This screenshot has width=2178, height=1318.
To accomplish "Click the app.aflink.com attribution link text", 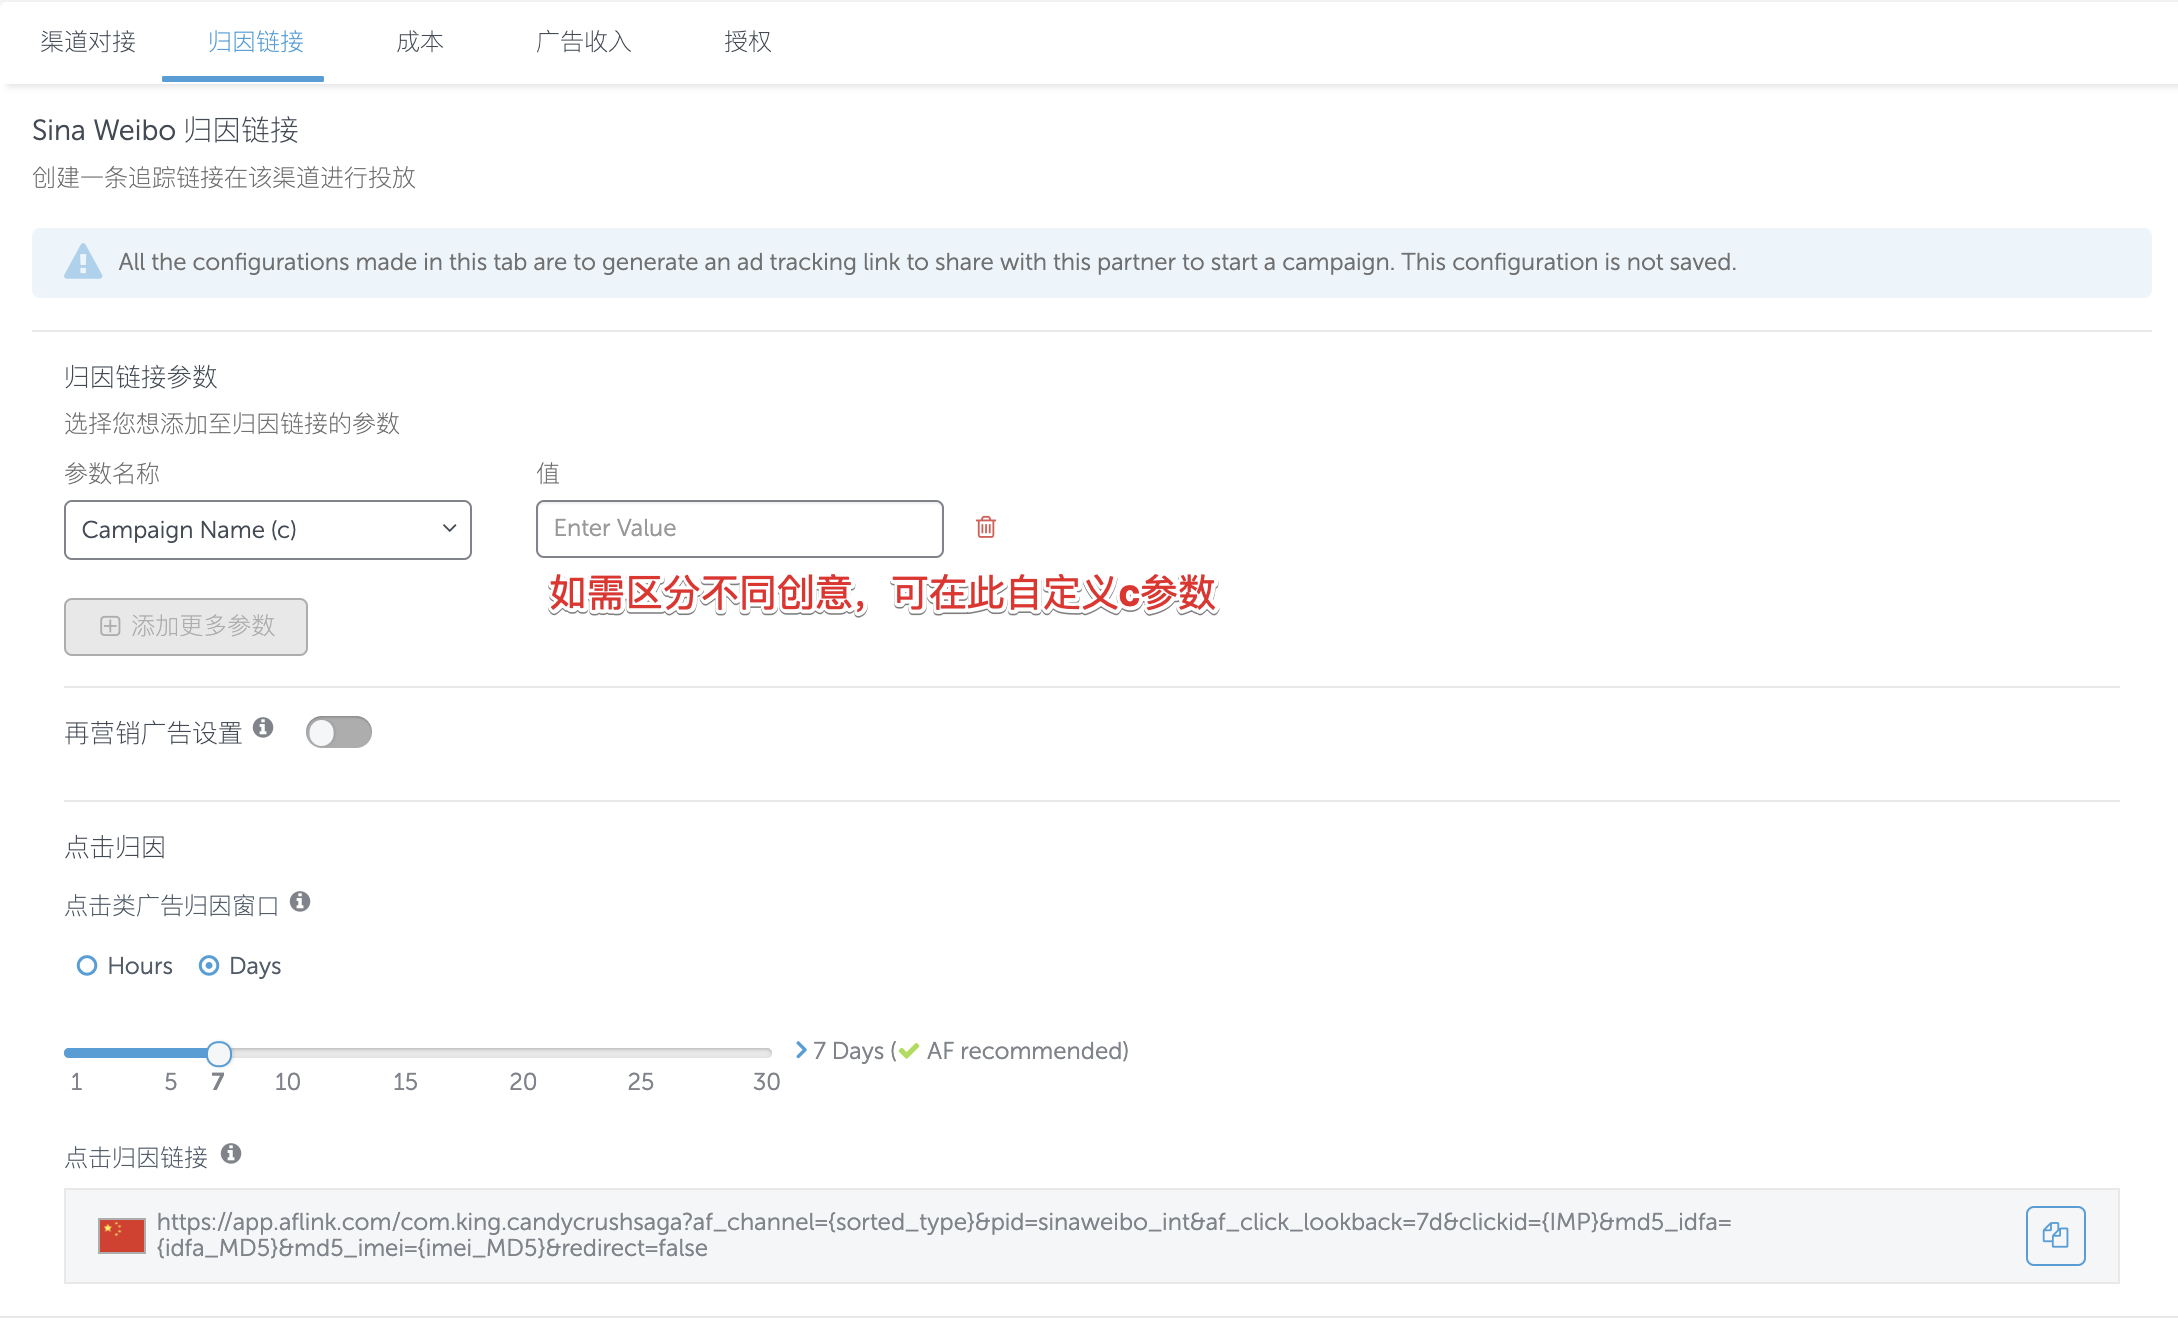I will 944,1235.
